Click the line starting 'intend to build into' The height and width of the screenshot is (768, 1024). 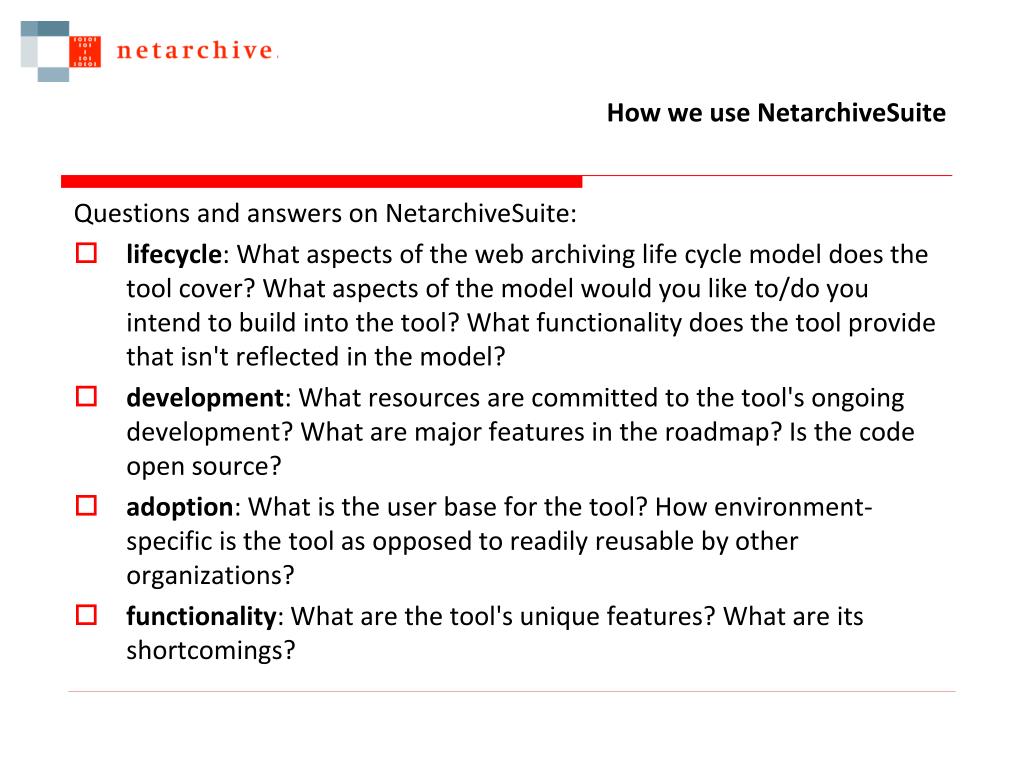click(531, 323)
